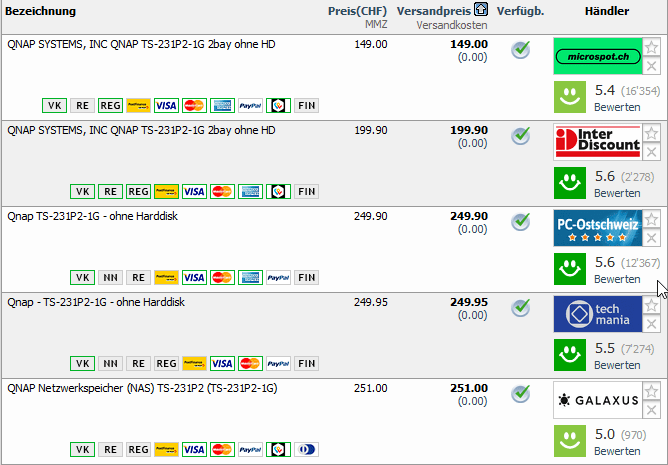This screenshot has width=668, height=465.
Task: Hide Inter Discount using its X button
Action: tap(651, 152)
